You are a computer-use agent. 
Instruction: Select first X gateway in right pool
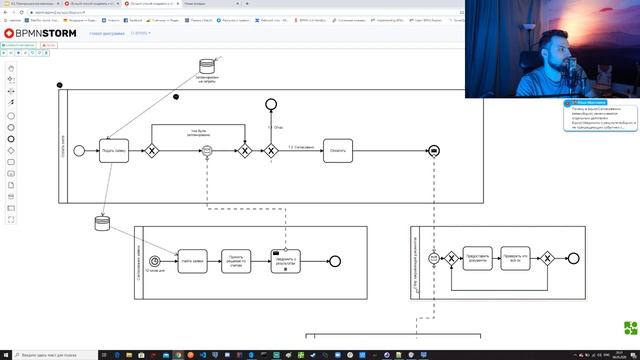coord(451,258)
